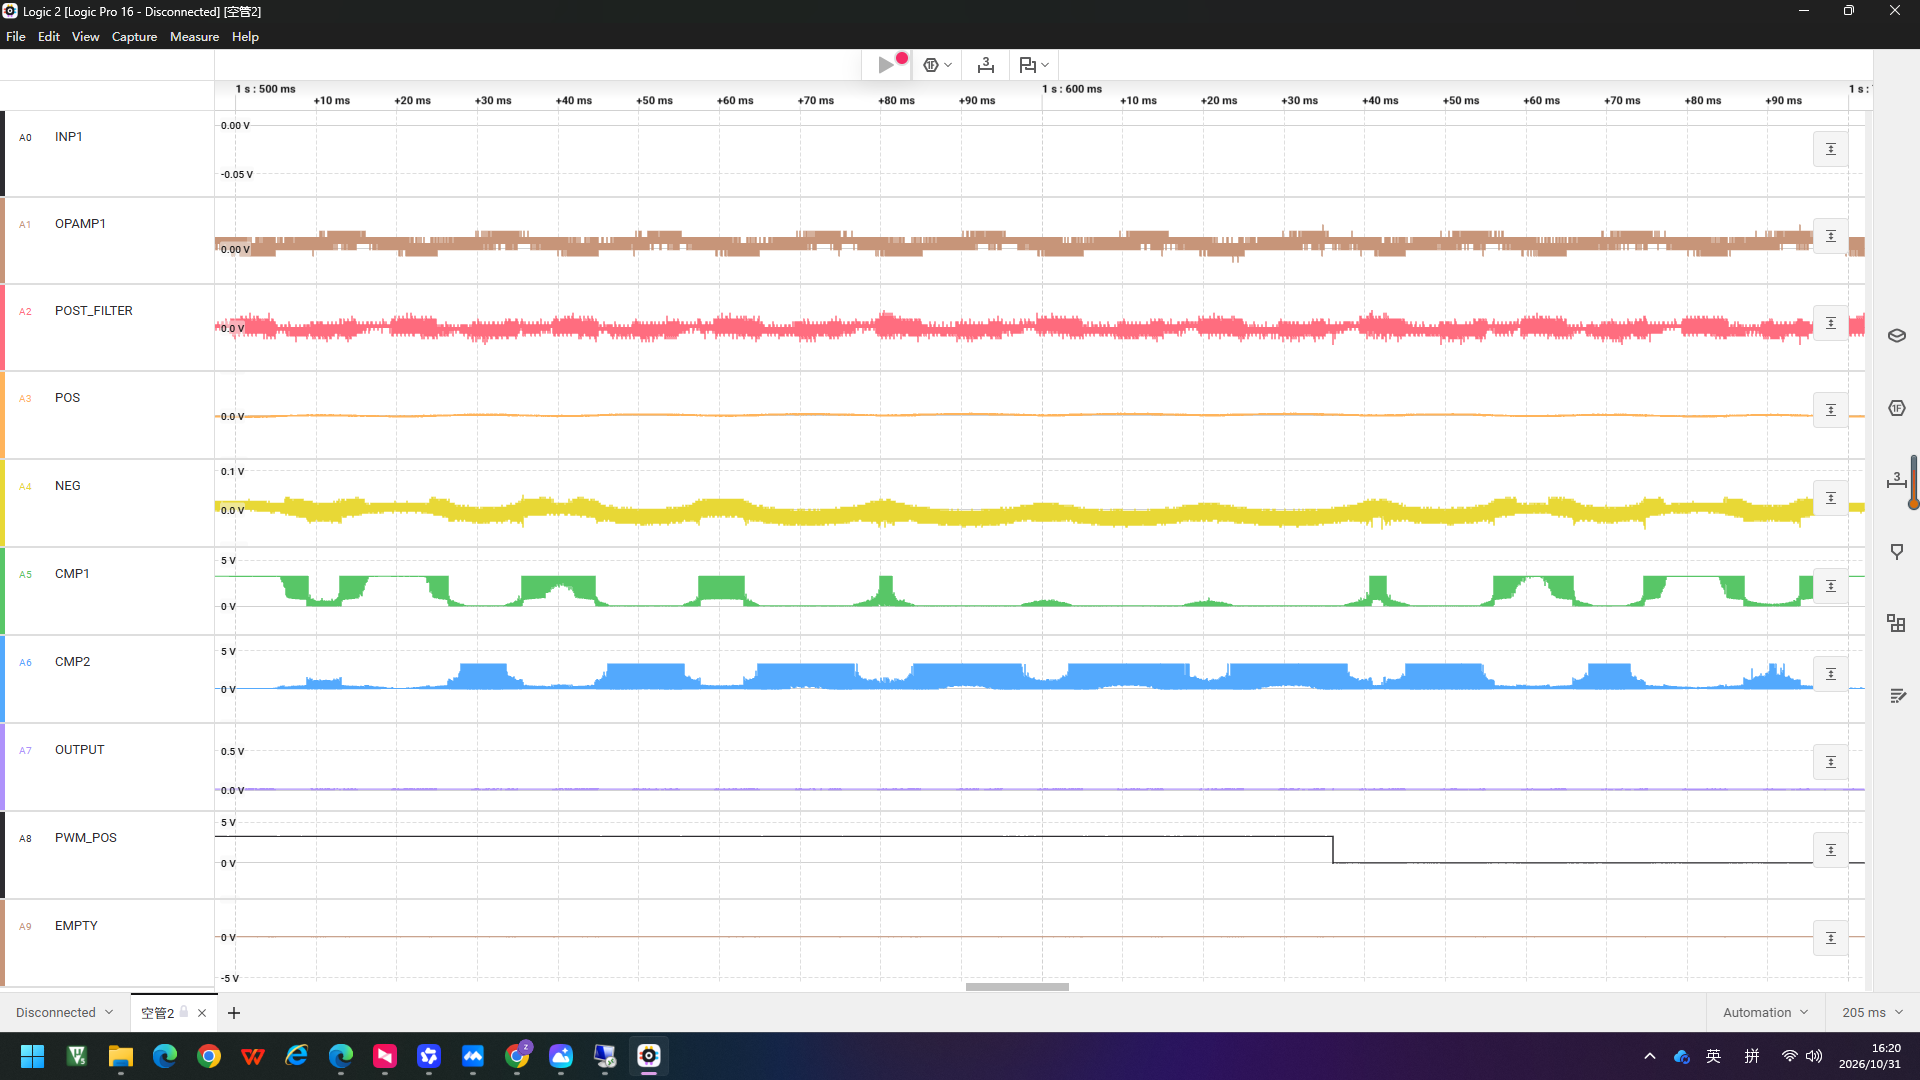
Task: Open Windows Start menu
Action: [x=32, y=1056]
